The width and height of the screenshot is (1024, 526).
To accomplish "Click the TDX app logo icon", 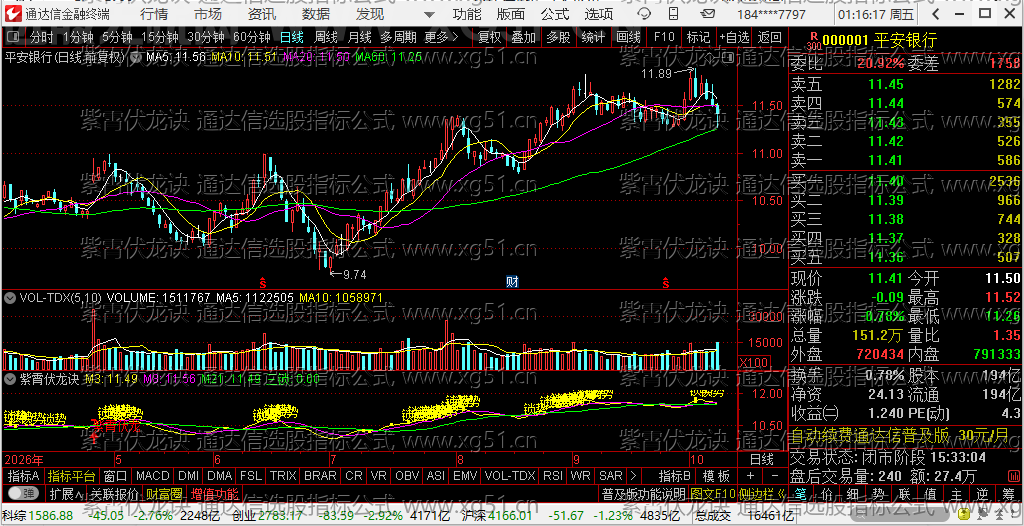I will (x=12, y=13).
